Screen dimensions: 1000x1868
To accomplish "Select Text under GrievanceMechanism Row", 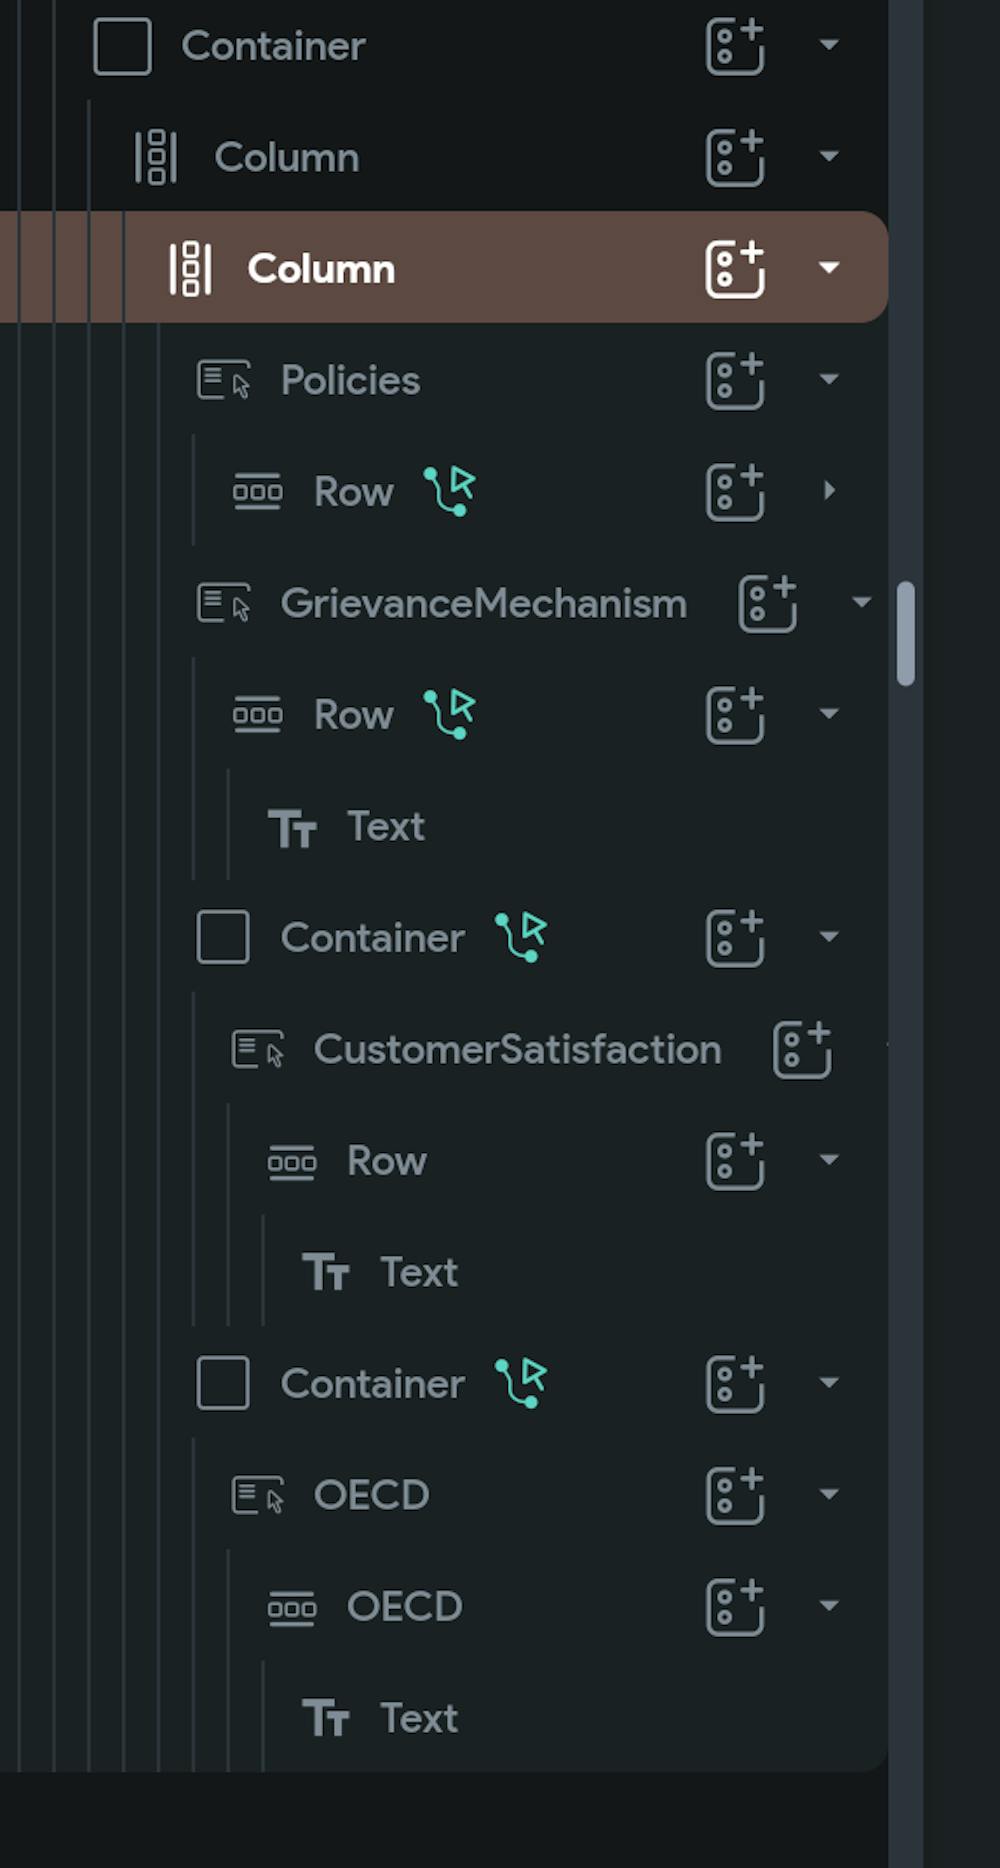I will click(385, 827).
